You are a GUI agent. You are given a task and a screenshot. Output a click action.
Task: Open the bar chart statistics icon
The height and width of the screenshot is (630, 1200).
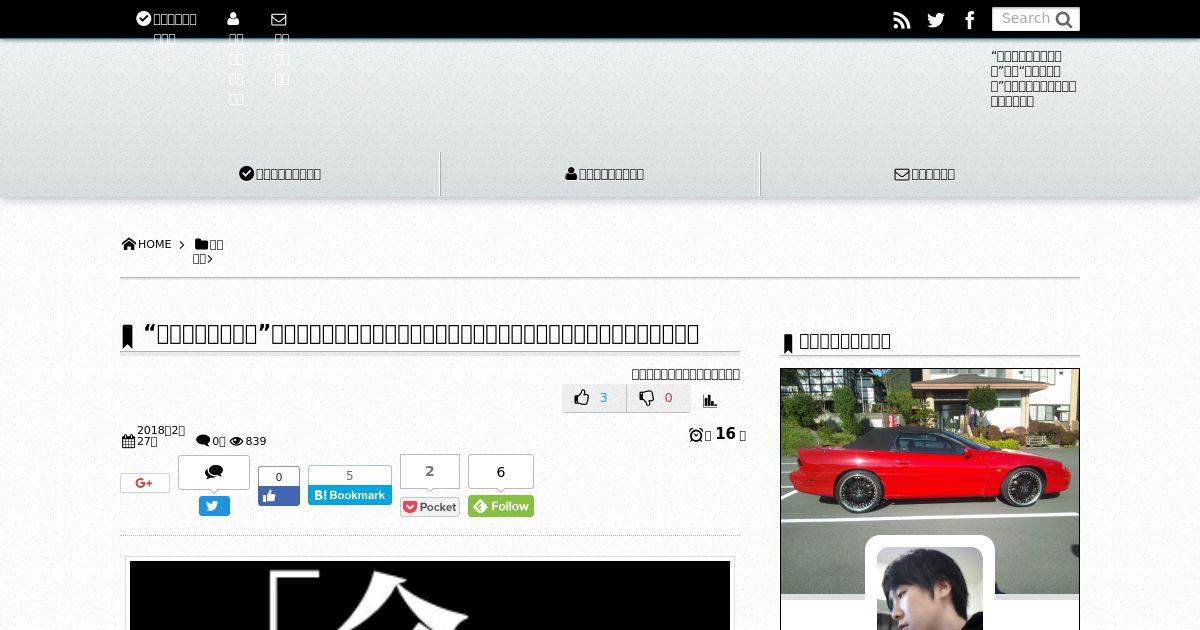(710, 400)
